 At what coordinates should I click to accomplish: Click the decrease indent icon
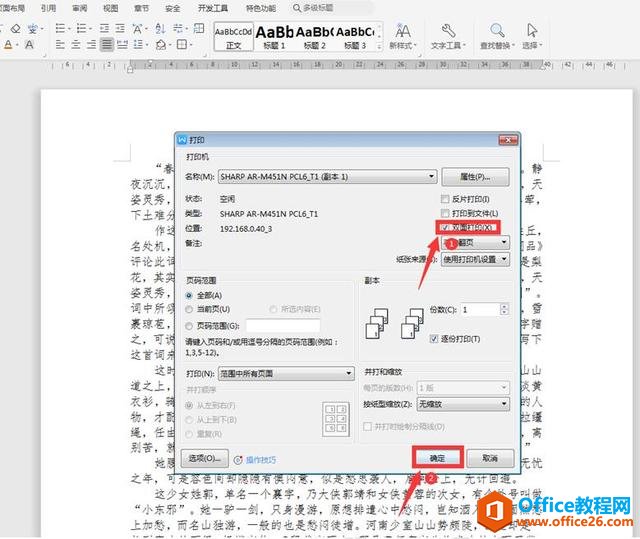click(x=104, y=28)
